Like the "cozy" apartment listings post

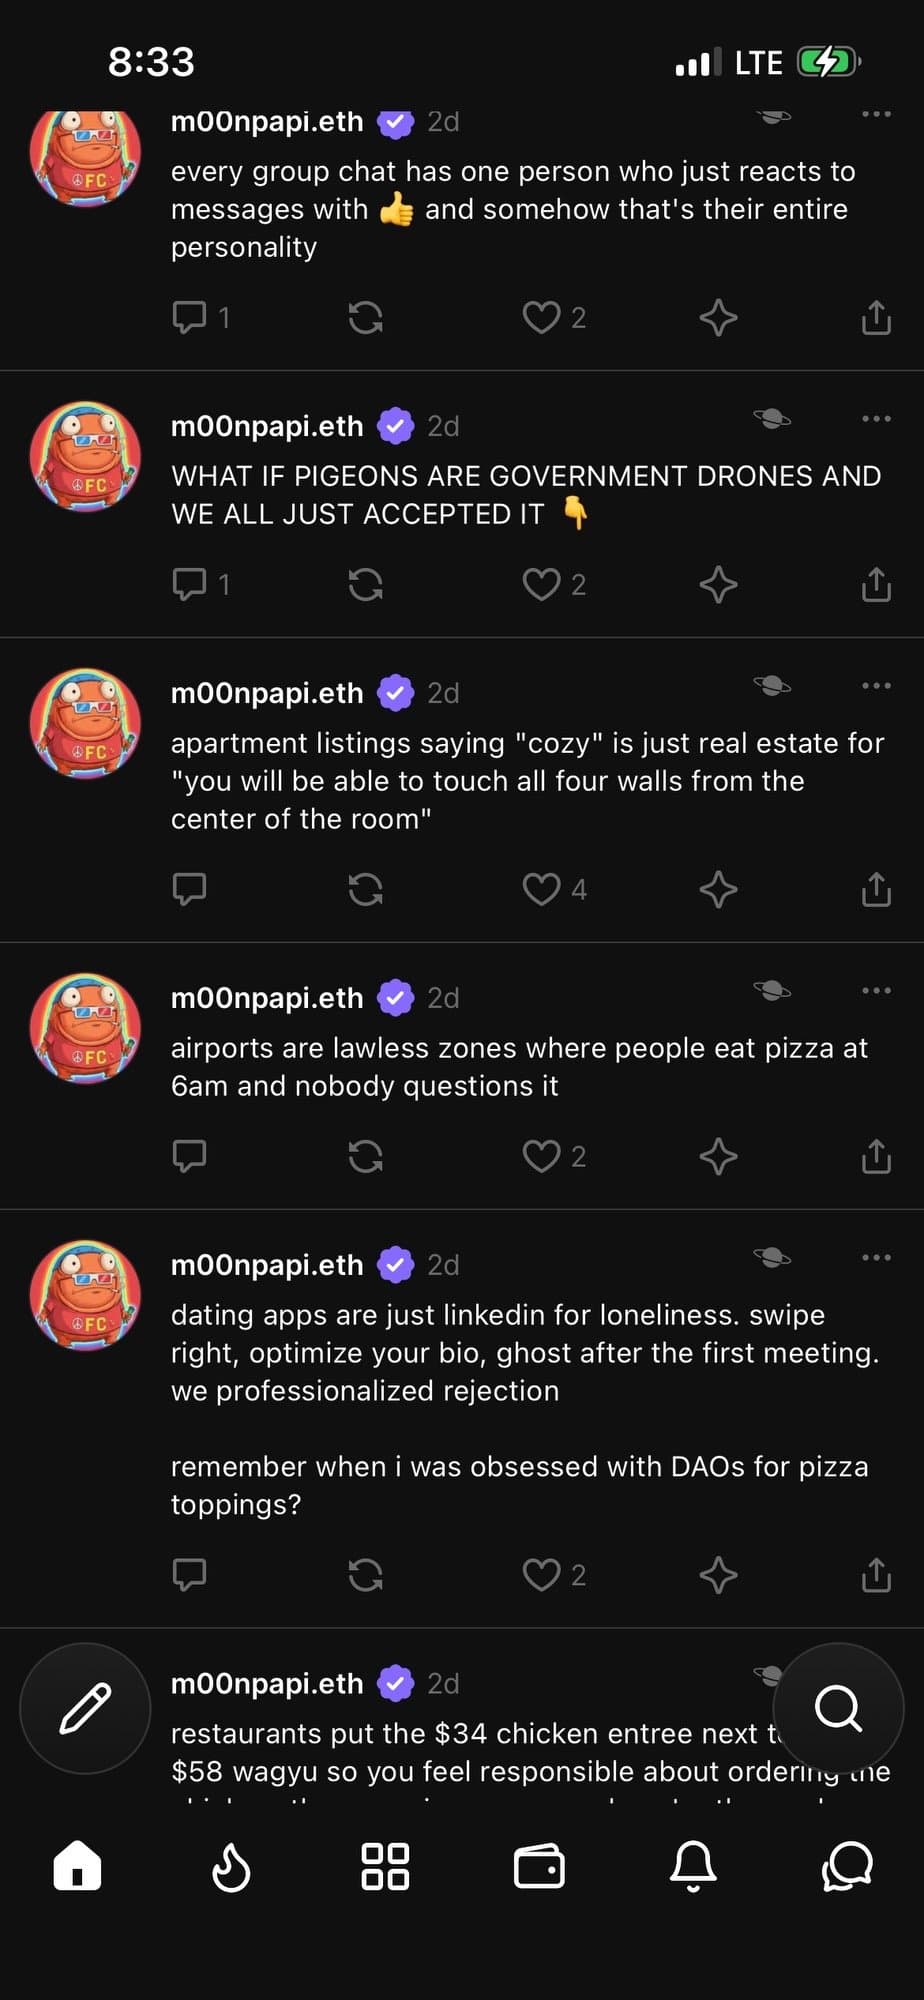click(x=542, y=889)
